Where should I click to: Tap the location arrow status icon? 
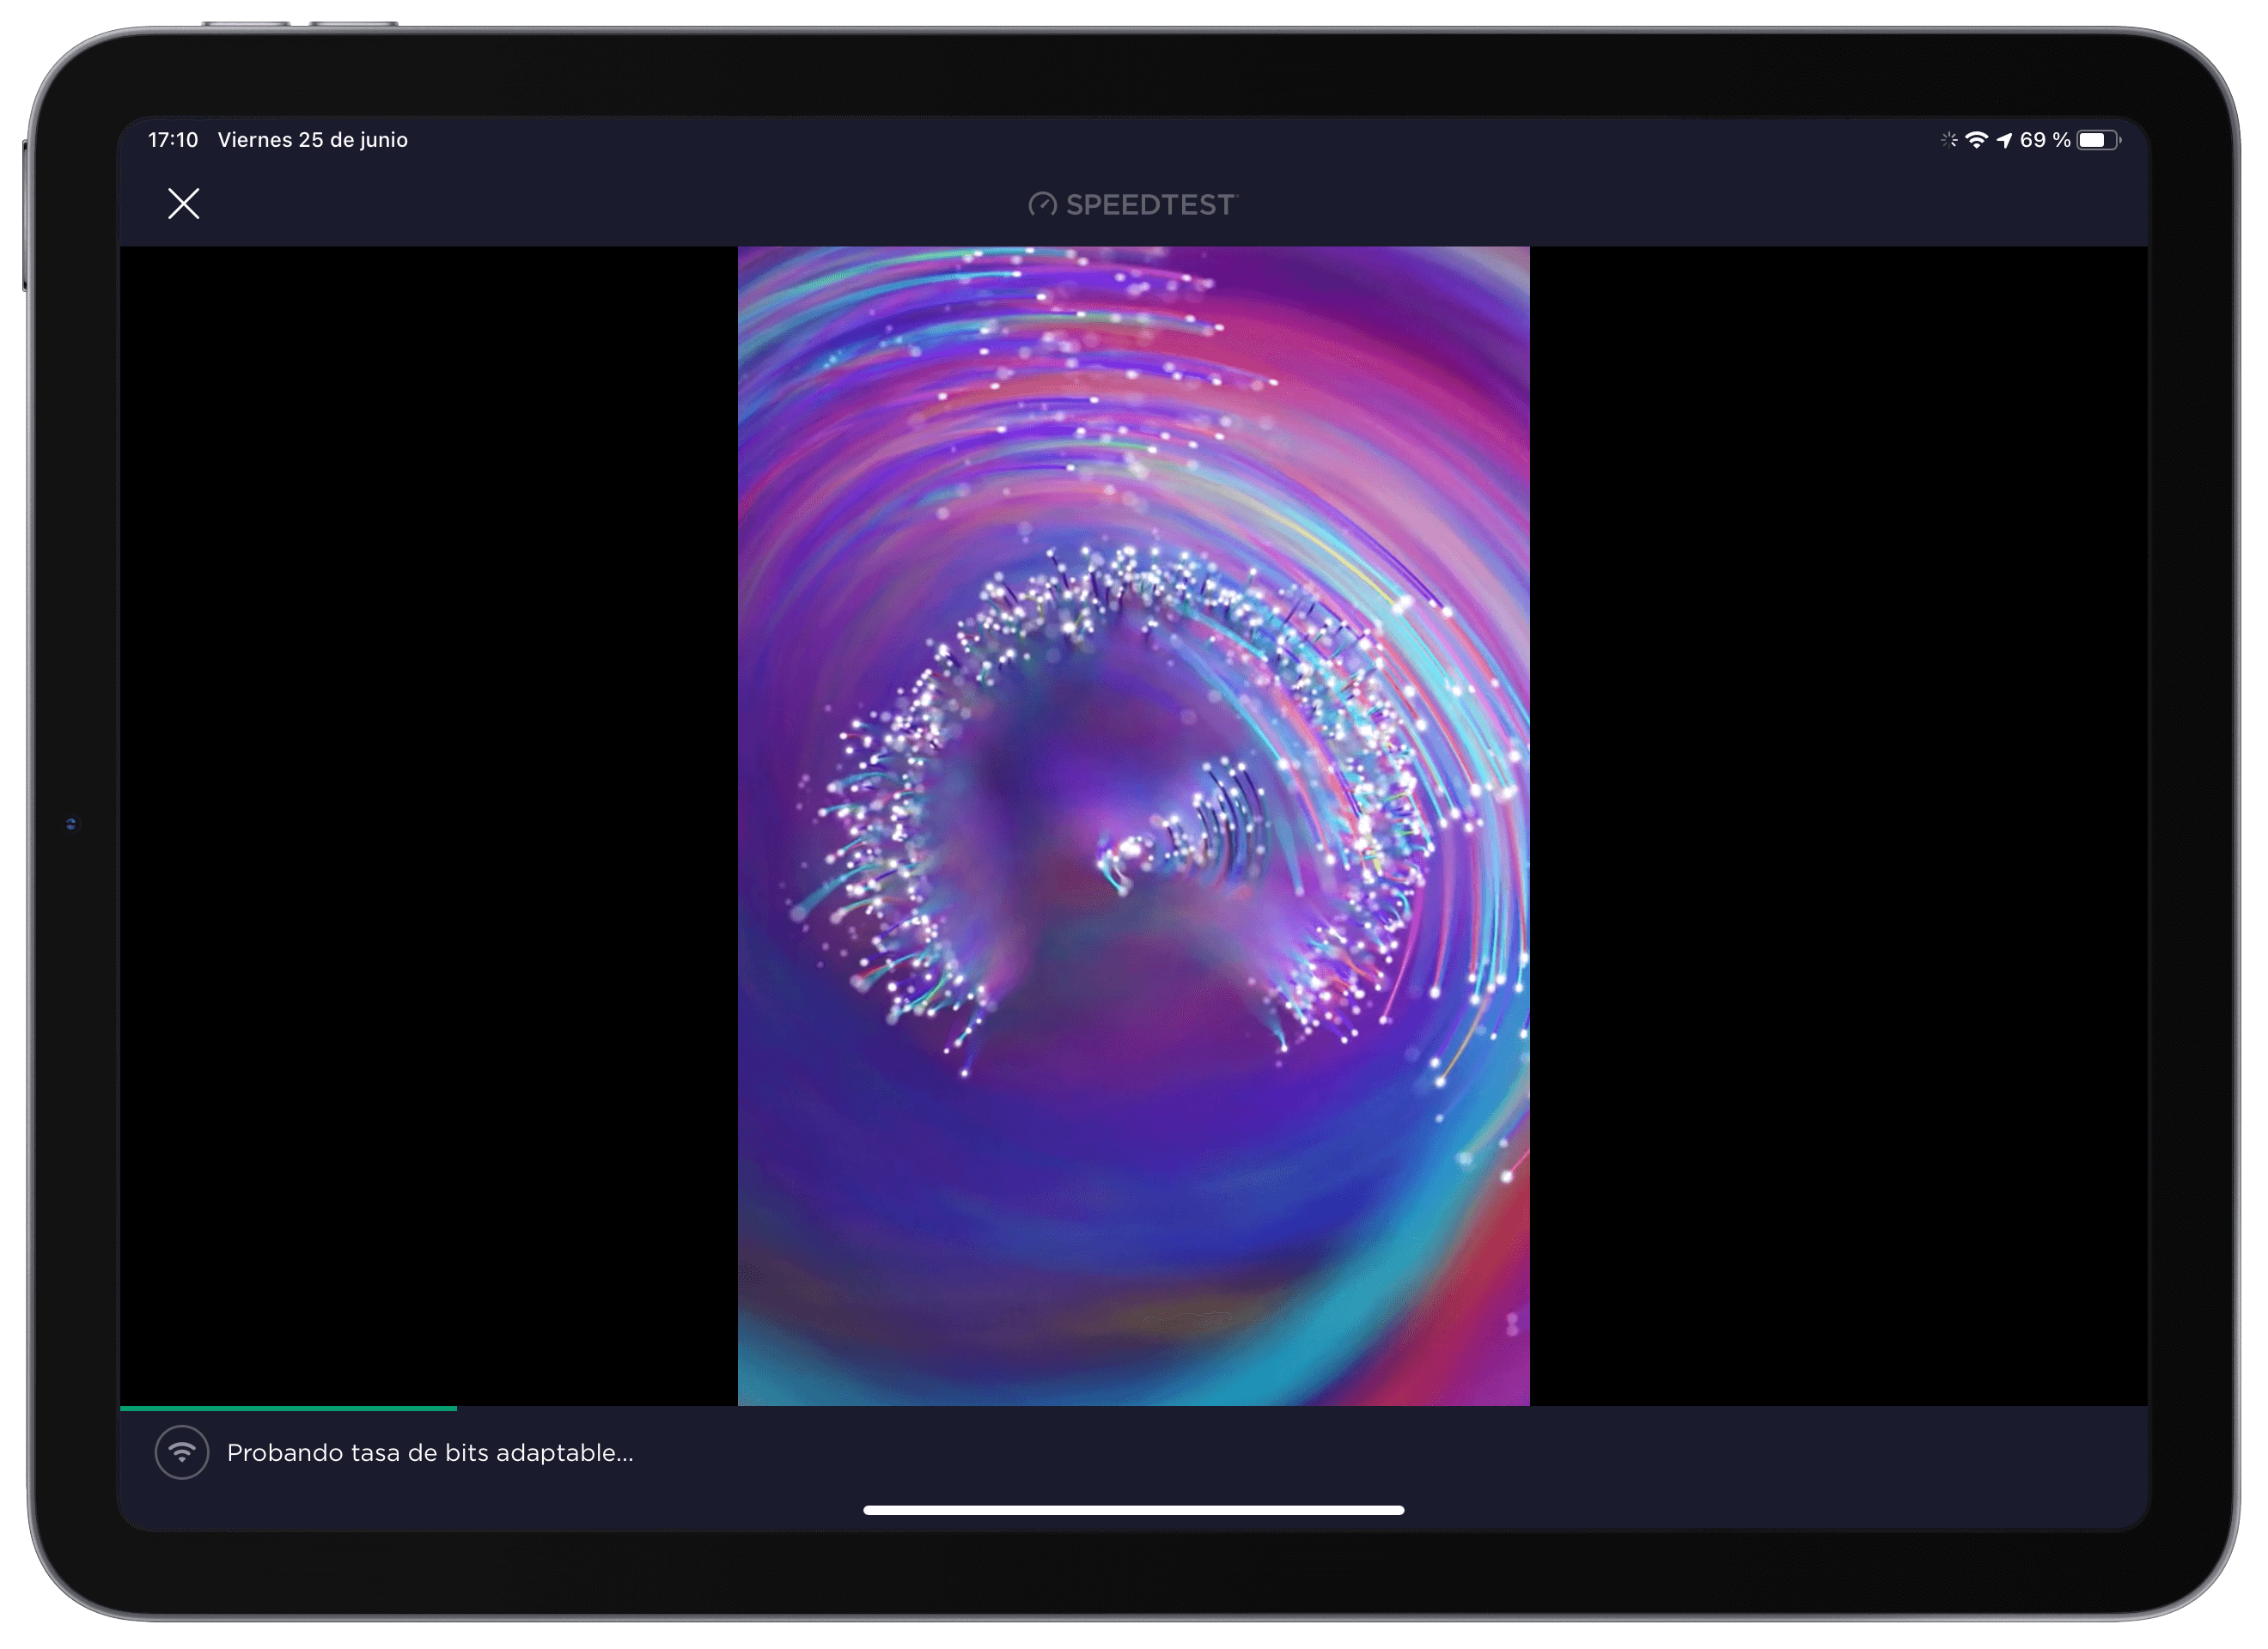coord(2004,141)
